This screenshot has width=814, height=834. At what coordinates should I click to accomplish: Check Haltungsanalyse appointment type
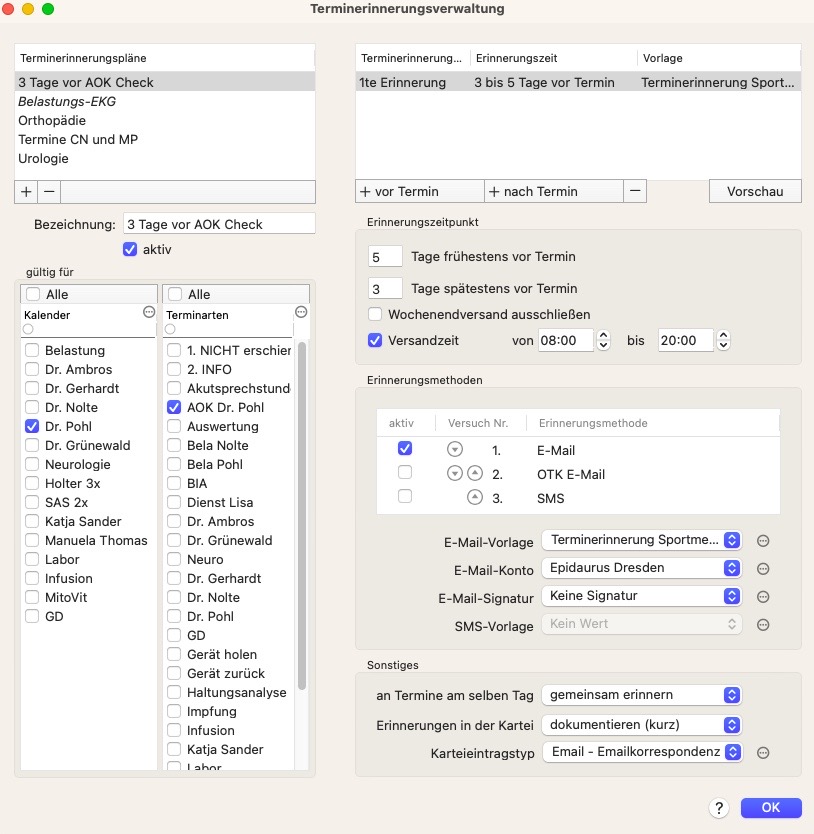coord(174,692)
